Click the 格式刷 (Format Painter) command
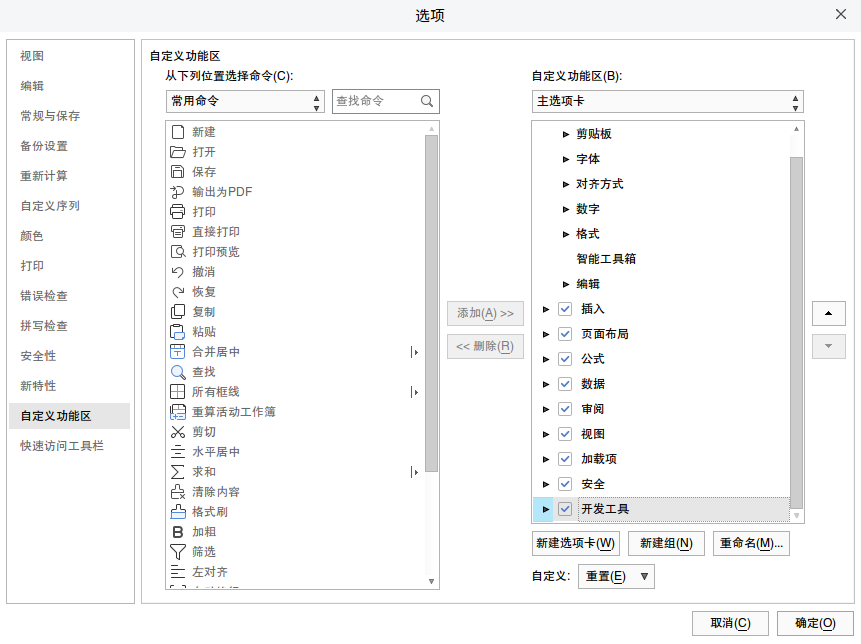 178,511
